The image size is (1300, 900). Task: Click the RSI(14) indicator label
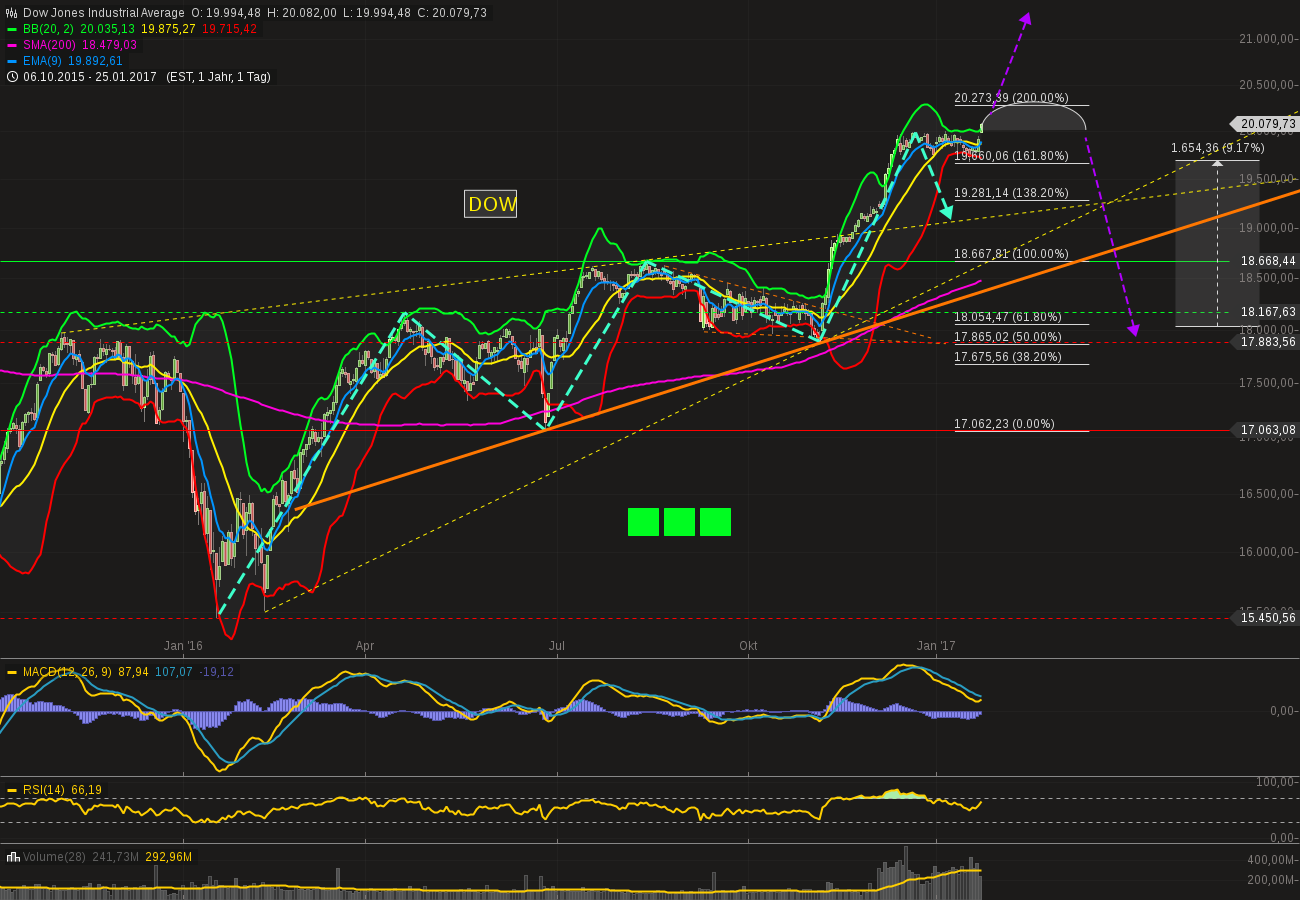tap(44, 790)
